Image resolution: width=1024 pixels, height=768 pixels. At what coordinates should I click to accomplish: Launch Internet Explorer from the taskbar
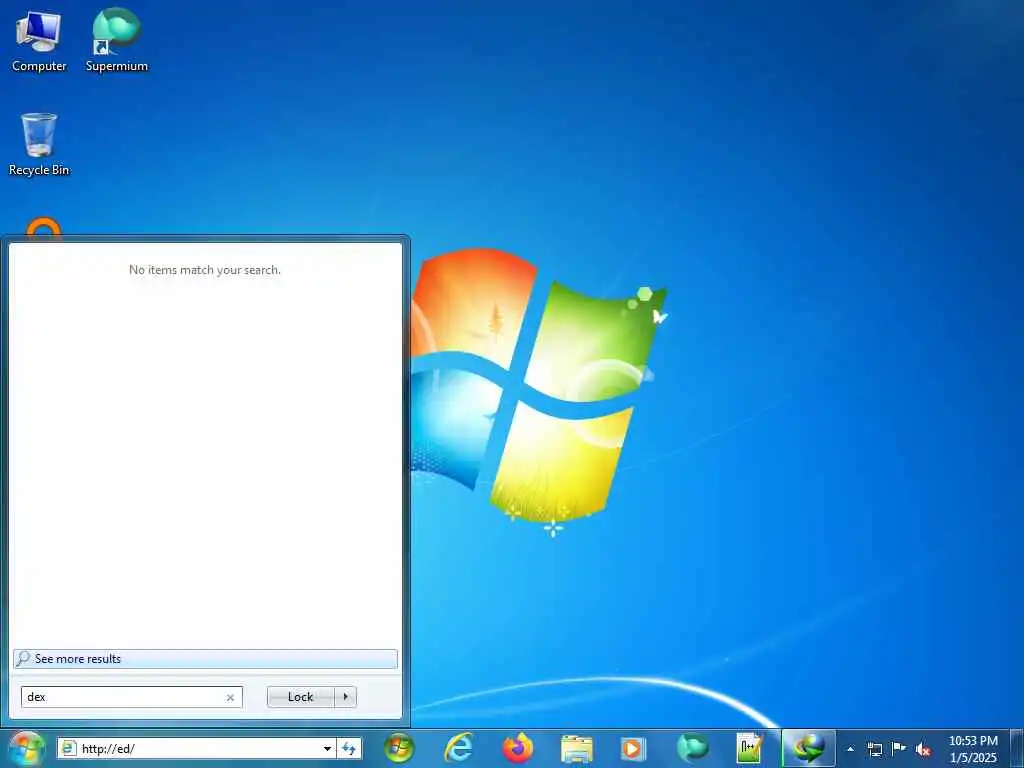[459, 748]
